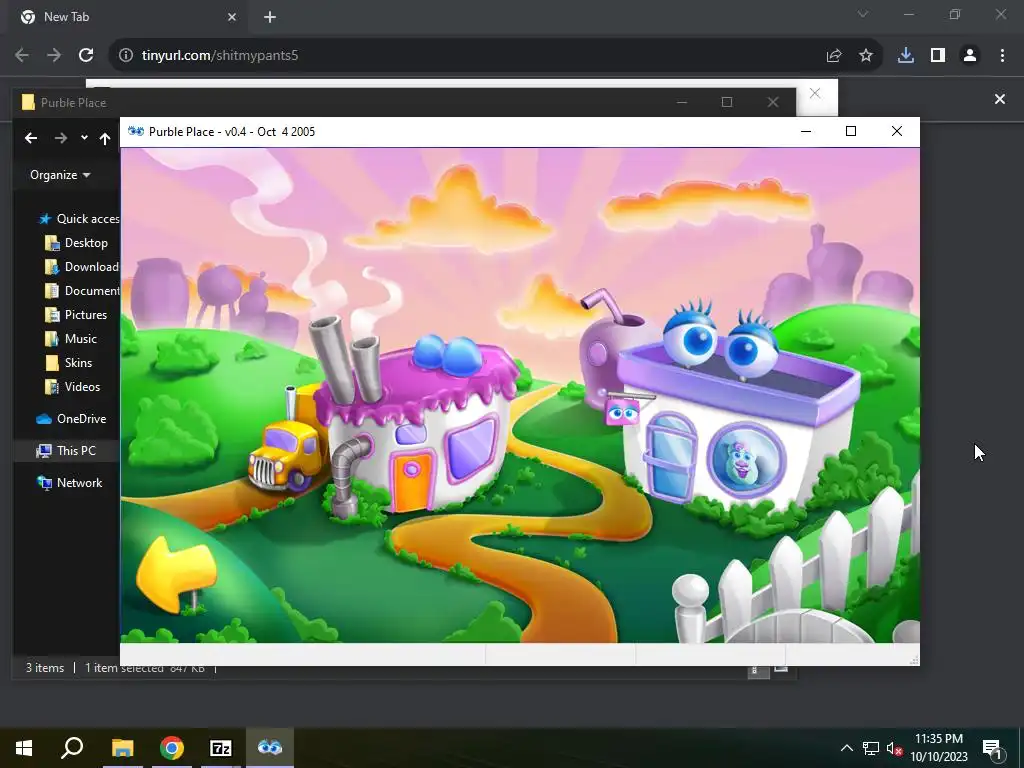
Task: Go forward in Chrome browser
Action: (54, 56)
